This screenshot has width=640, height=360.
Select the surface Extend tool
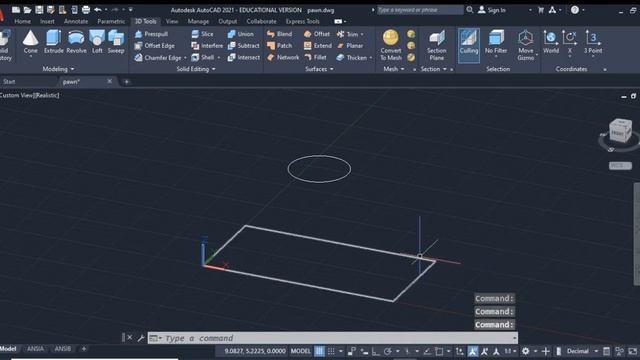[318, 46]
